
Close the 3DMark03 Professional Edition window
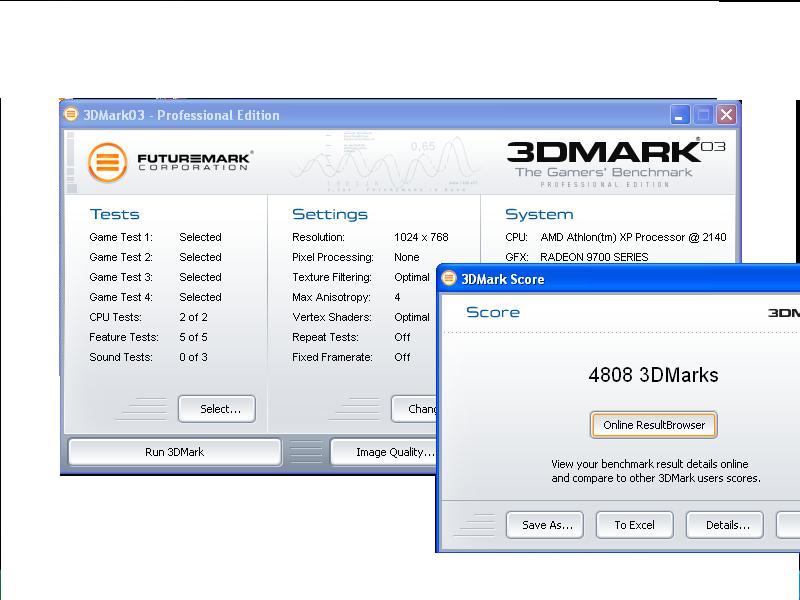coord(727,115)
